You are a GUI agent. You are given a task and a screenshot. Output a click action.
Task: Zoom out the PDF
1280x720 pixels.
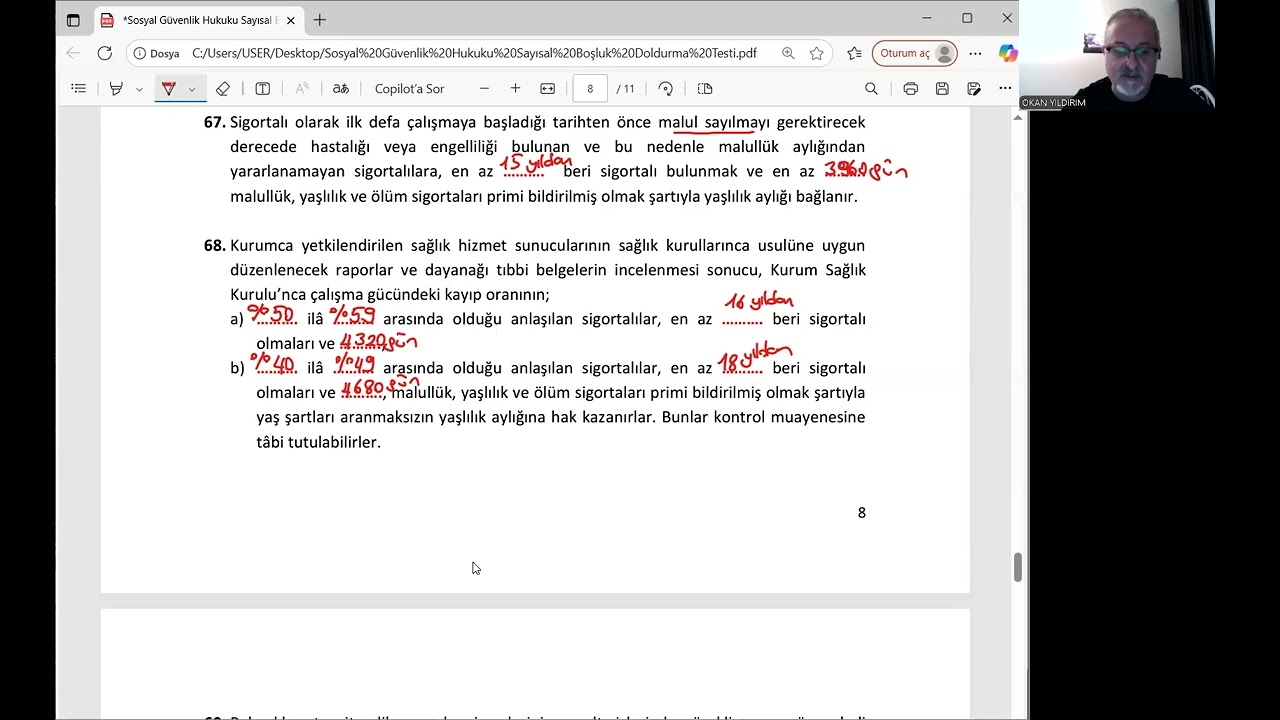coord(484,89)
